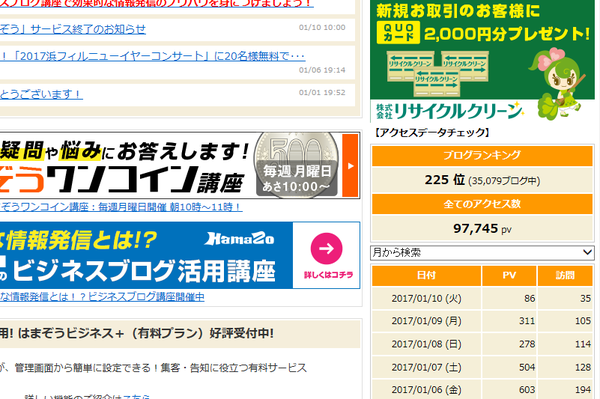The width and height of the screenshot is (600, 399).
Task: Open the ビジネスブログ講座開催中 link
Action: coord(102,296)
